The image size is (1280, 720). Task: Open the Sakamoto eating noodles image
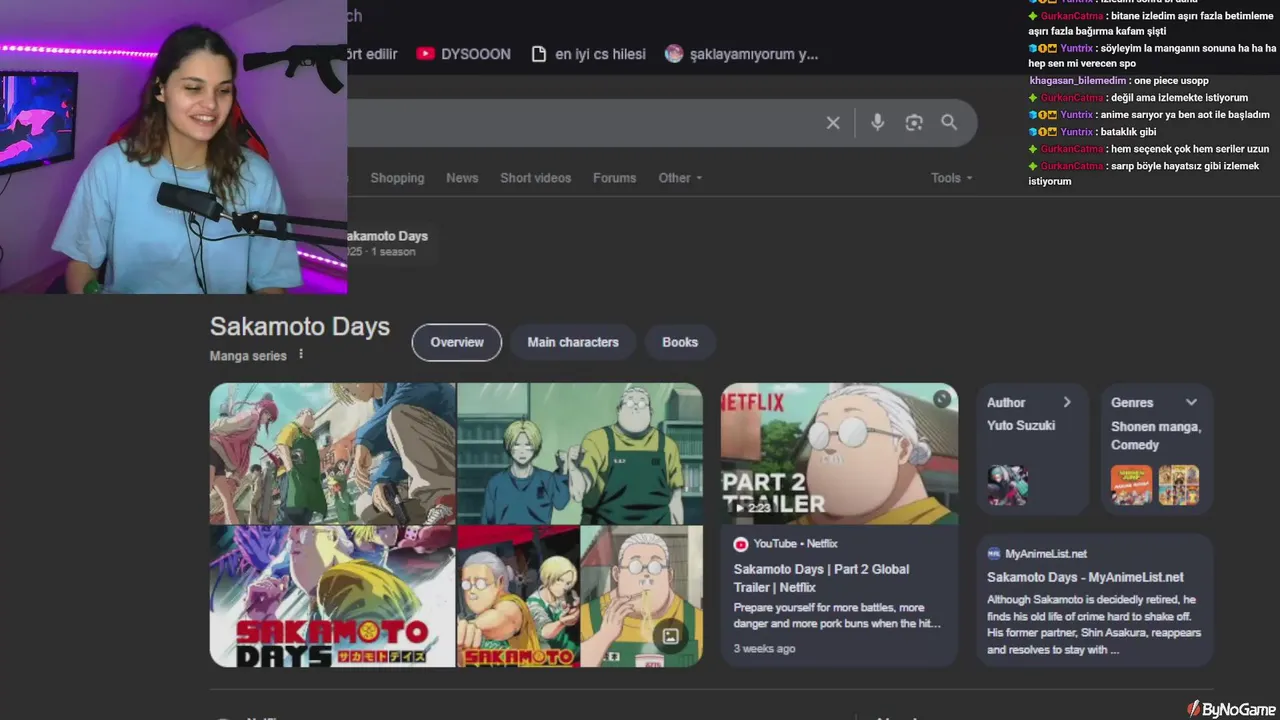[x=642, y=597]
